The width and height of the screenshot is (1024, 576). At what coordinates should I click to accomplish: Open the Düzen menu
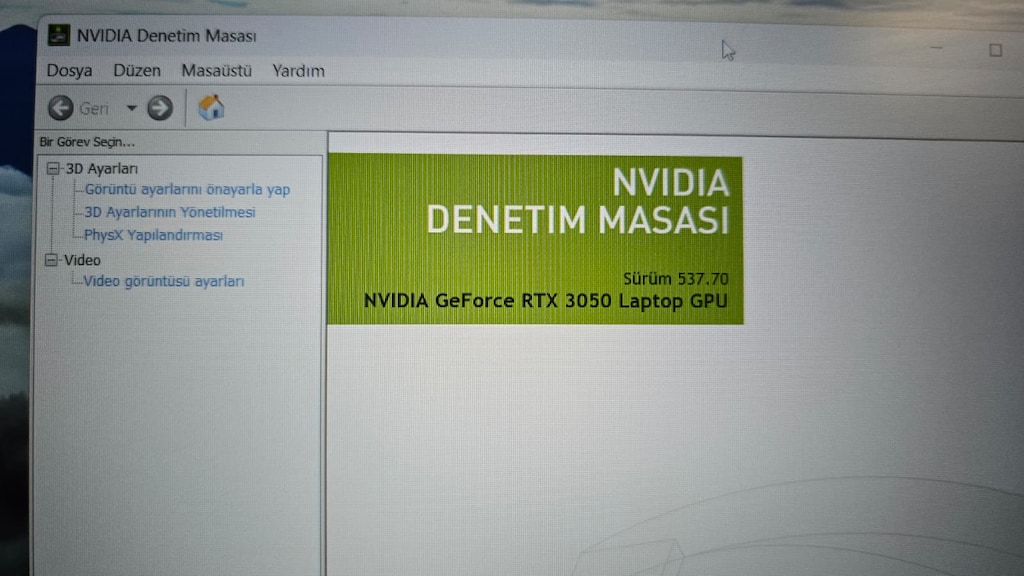point(137,71)
